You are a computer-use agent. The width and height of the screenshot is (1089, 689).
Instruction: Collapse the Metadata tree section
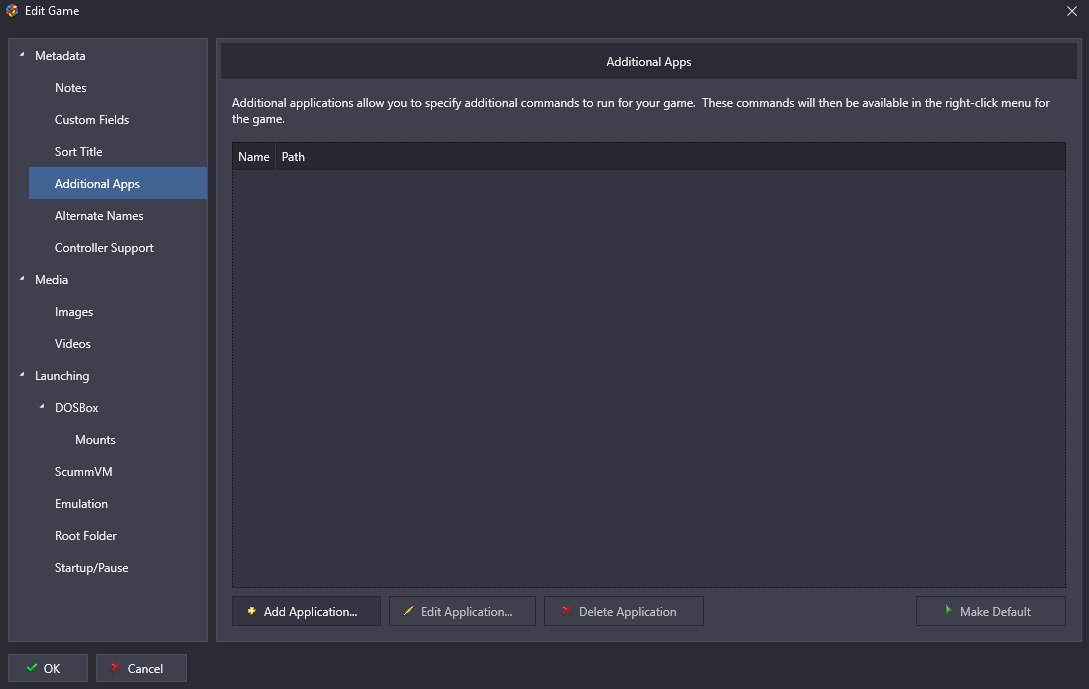pyautogui.click(x=22, y=55)
